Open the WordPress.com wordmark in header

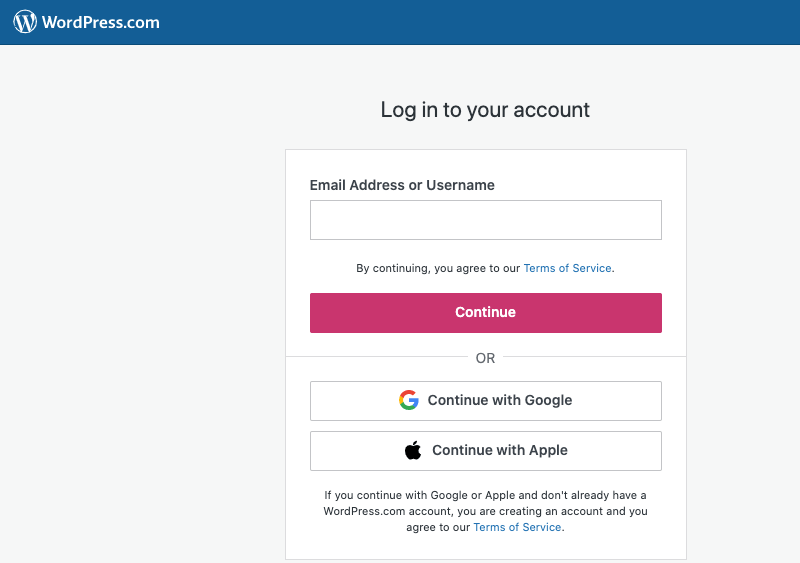101,22
